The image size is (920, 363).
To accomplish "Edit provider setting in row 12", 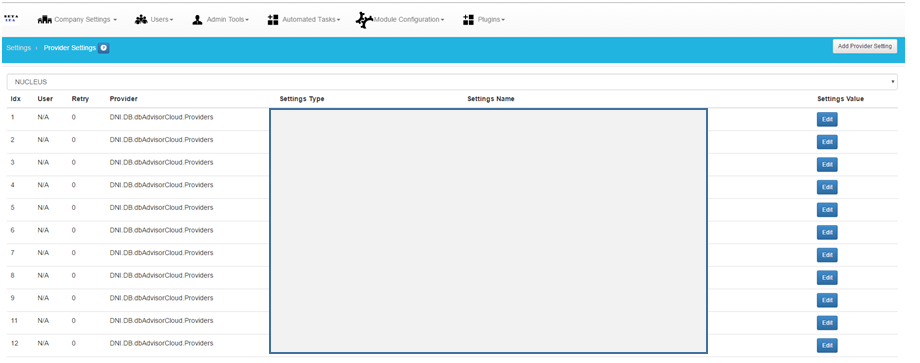I will click(827, 345).
